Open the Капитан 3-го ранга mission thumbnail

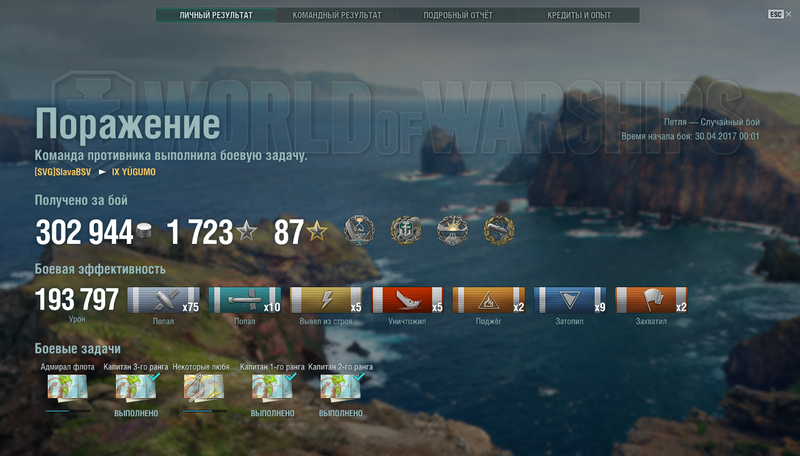[x=136, y=387]
